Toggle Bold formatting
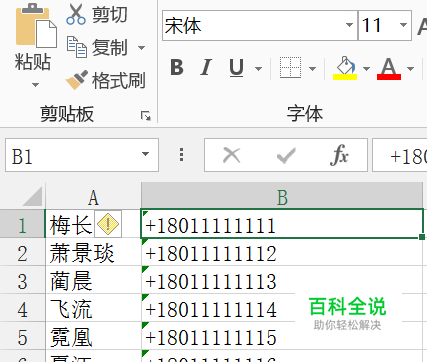The image size is (427, 362). 177,68
